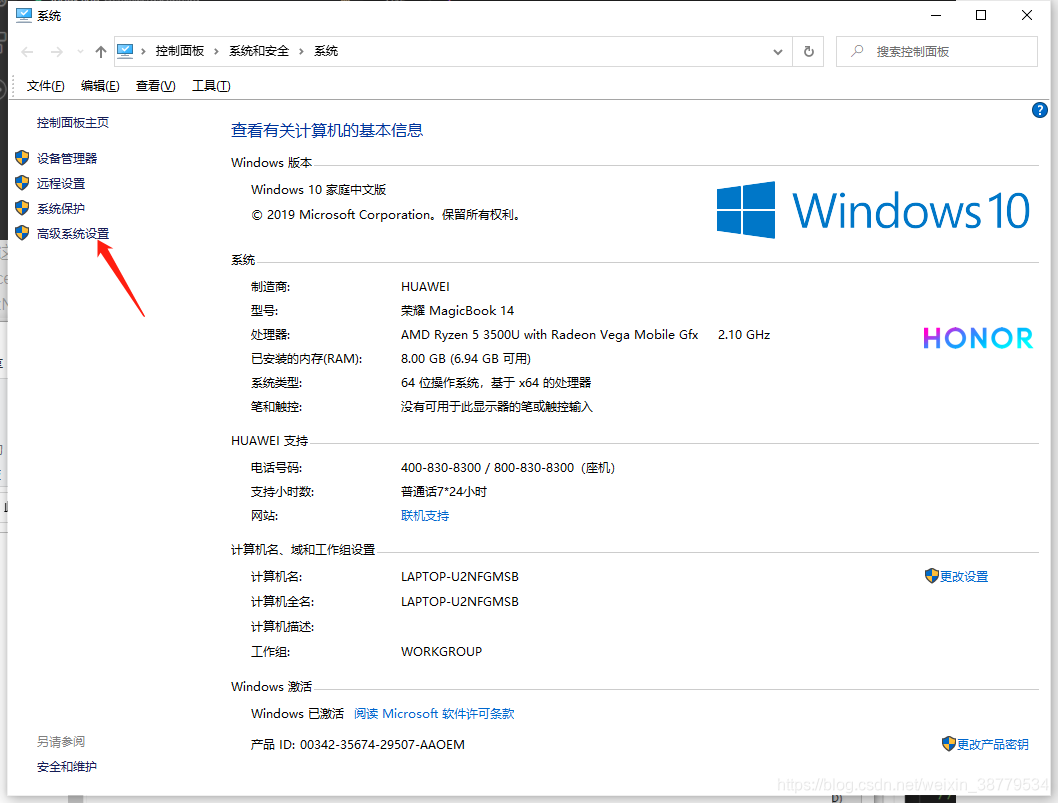
Task: Click the shield icon beside 远程设置
Action: click(22, 183)
